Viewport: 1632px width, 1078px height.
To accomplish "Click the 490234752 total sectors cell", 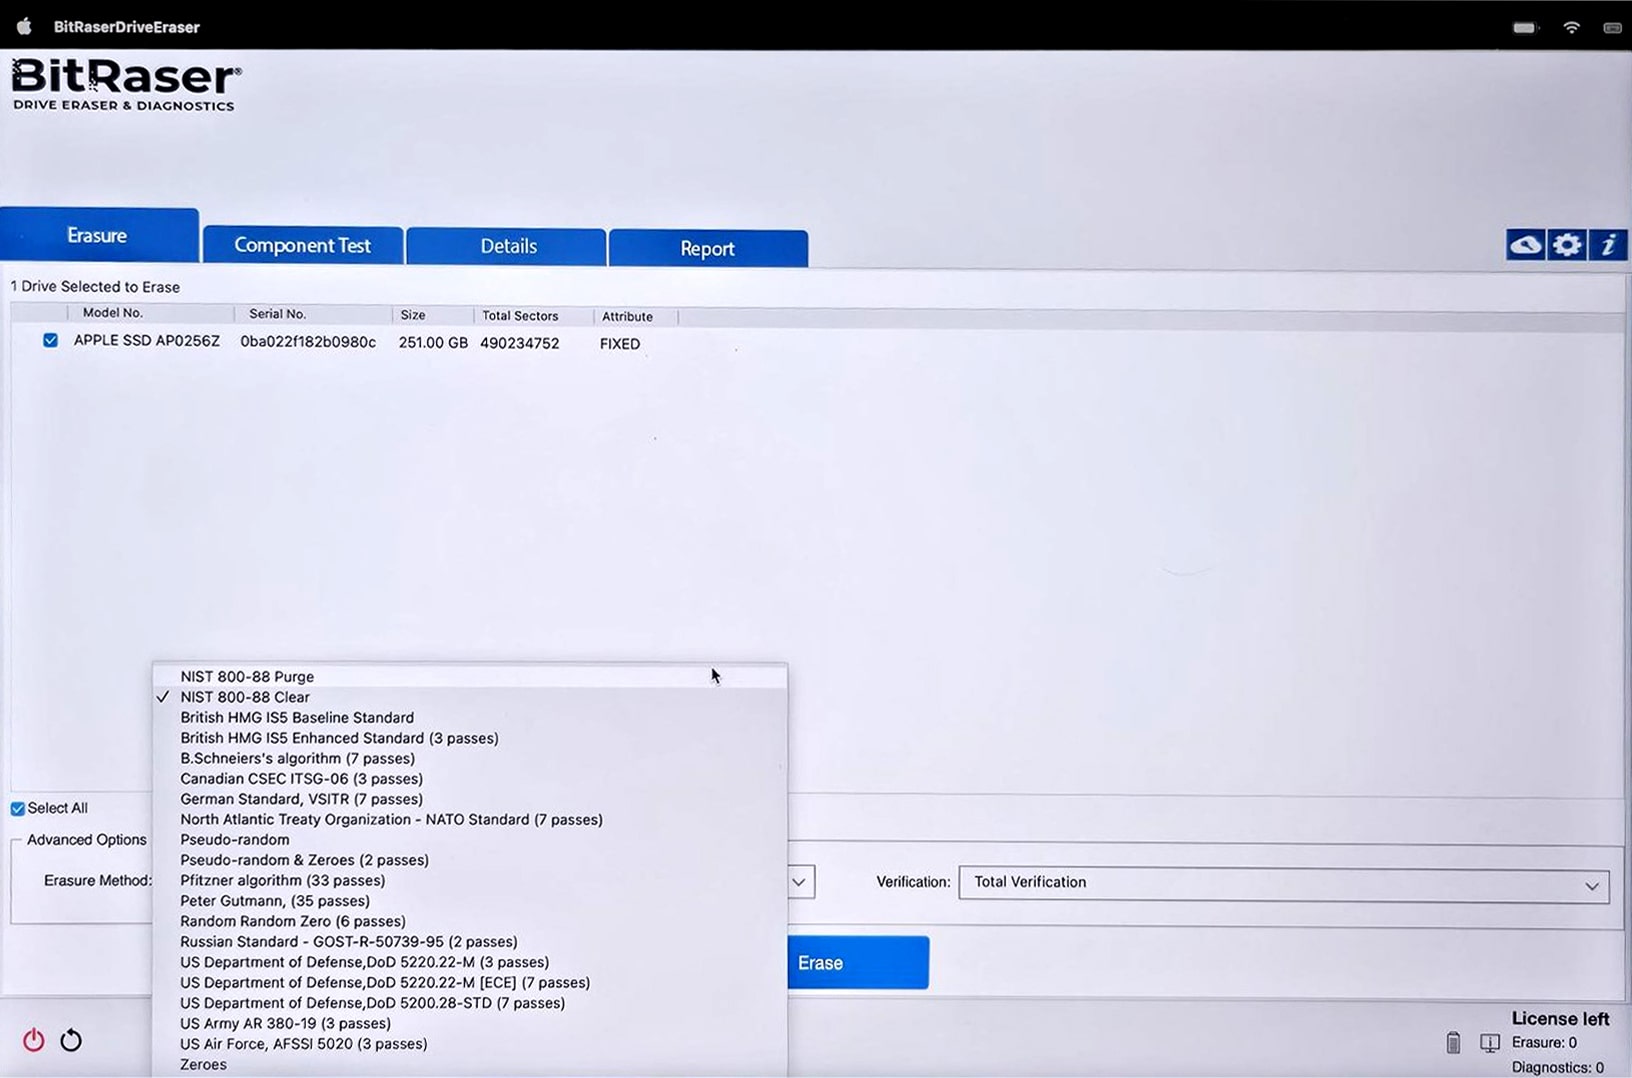I will [519, 343].
